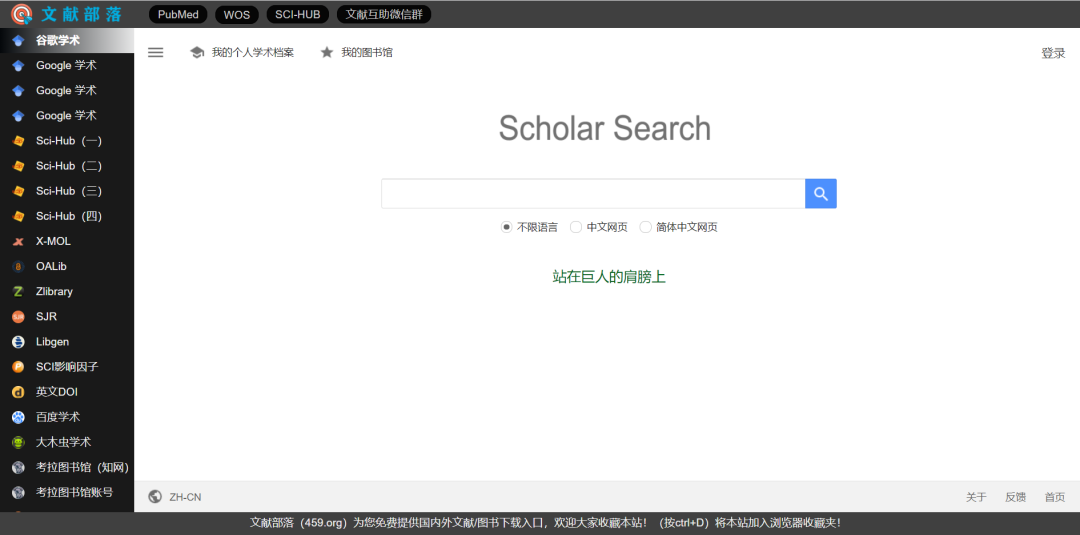Click the 百度学术 paw icon
The width and height of the screenshot is (1080, 535).
[x=19, y=417]
